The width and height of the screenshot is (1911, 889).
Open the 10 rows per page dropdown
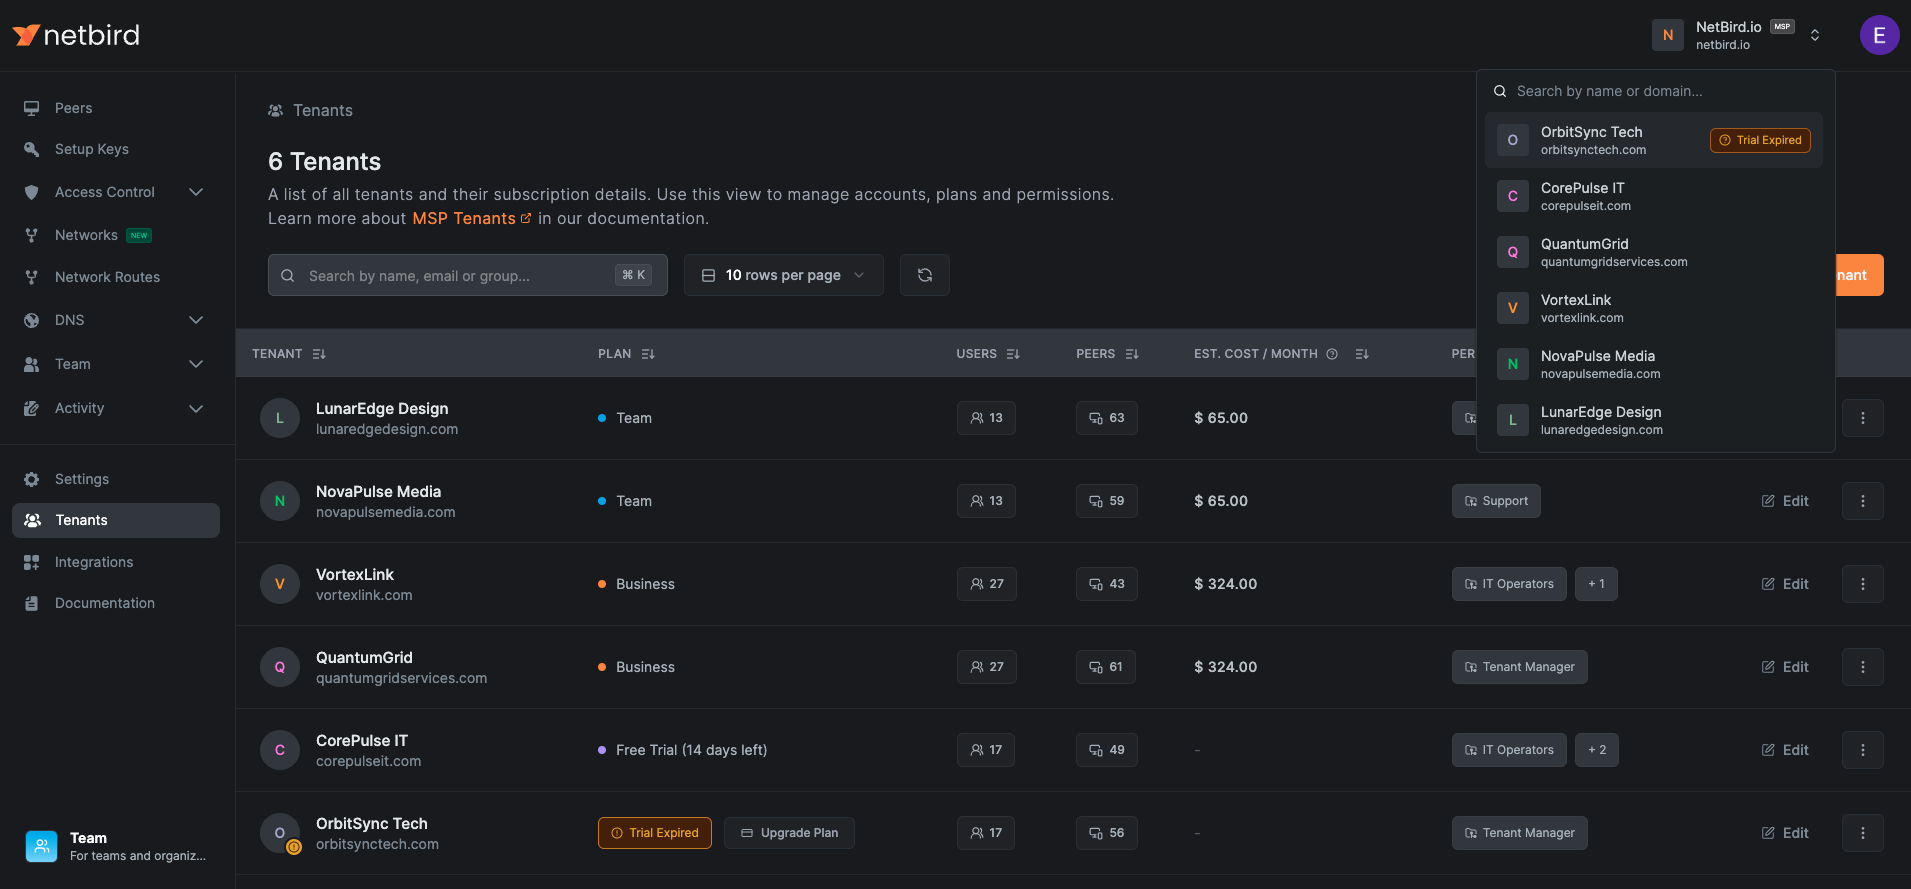[x=783, y=275]
